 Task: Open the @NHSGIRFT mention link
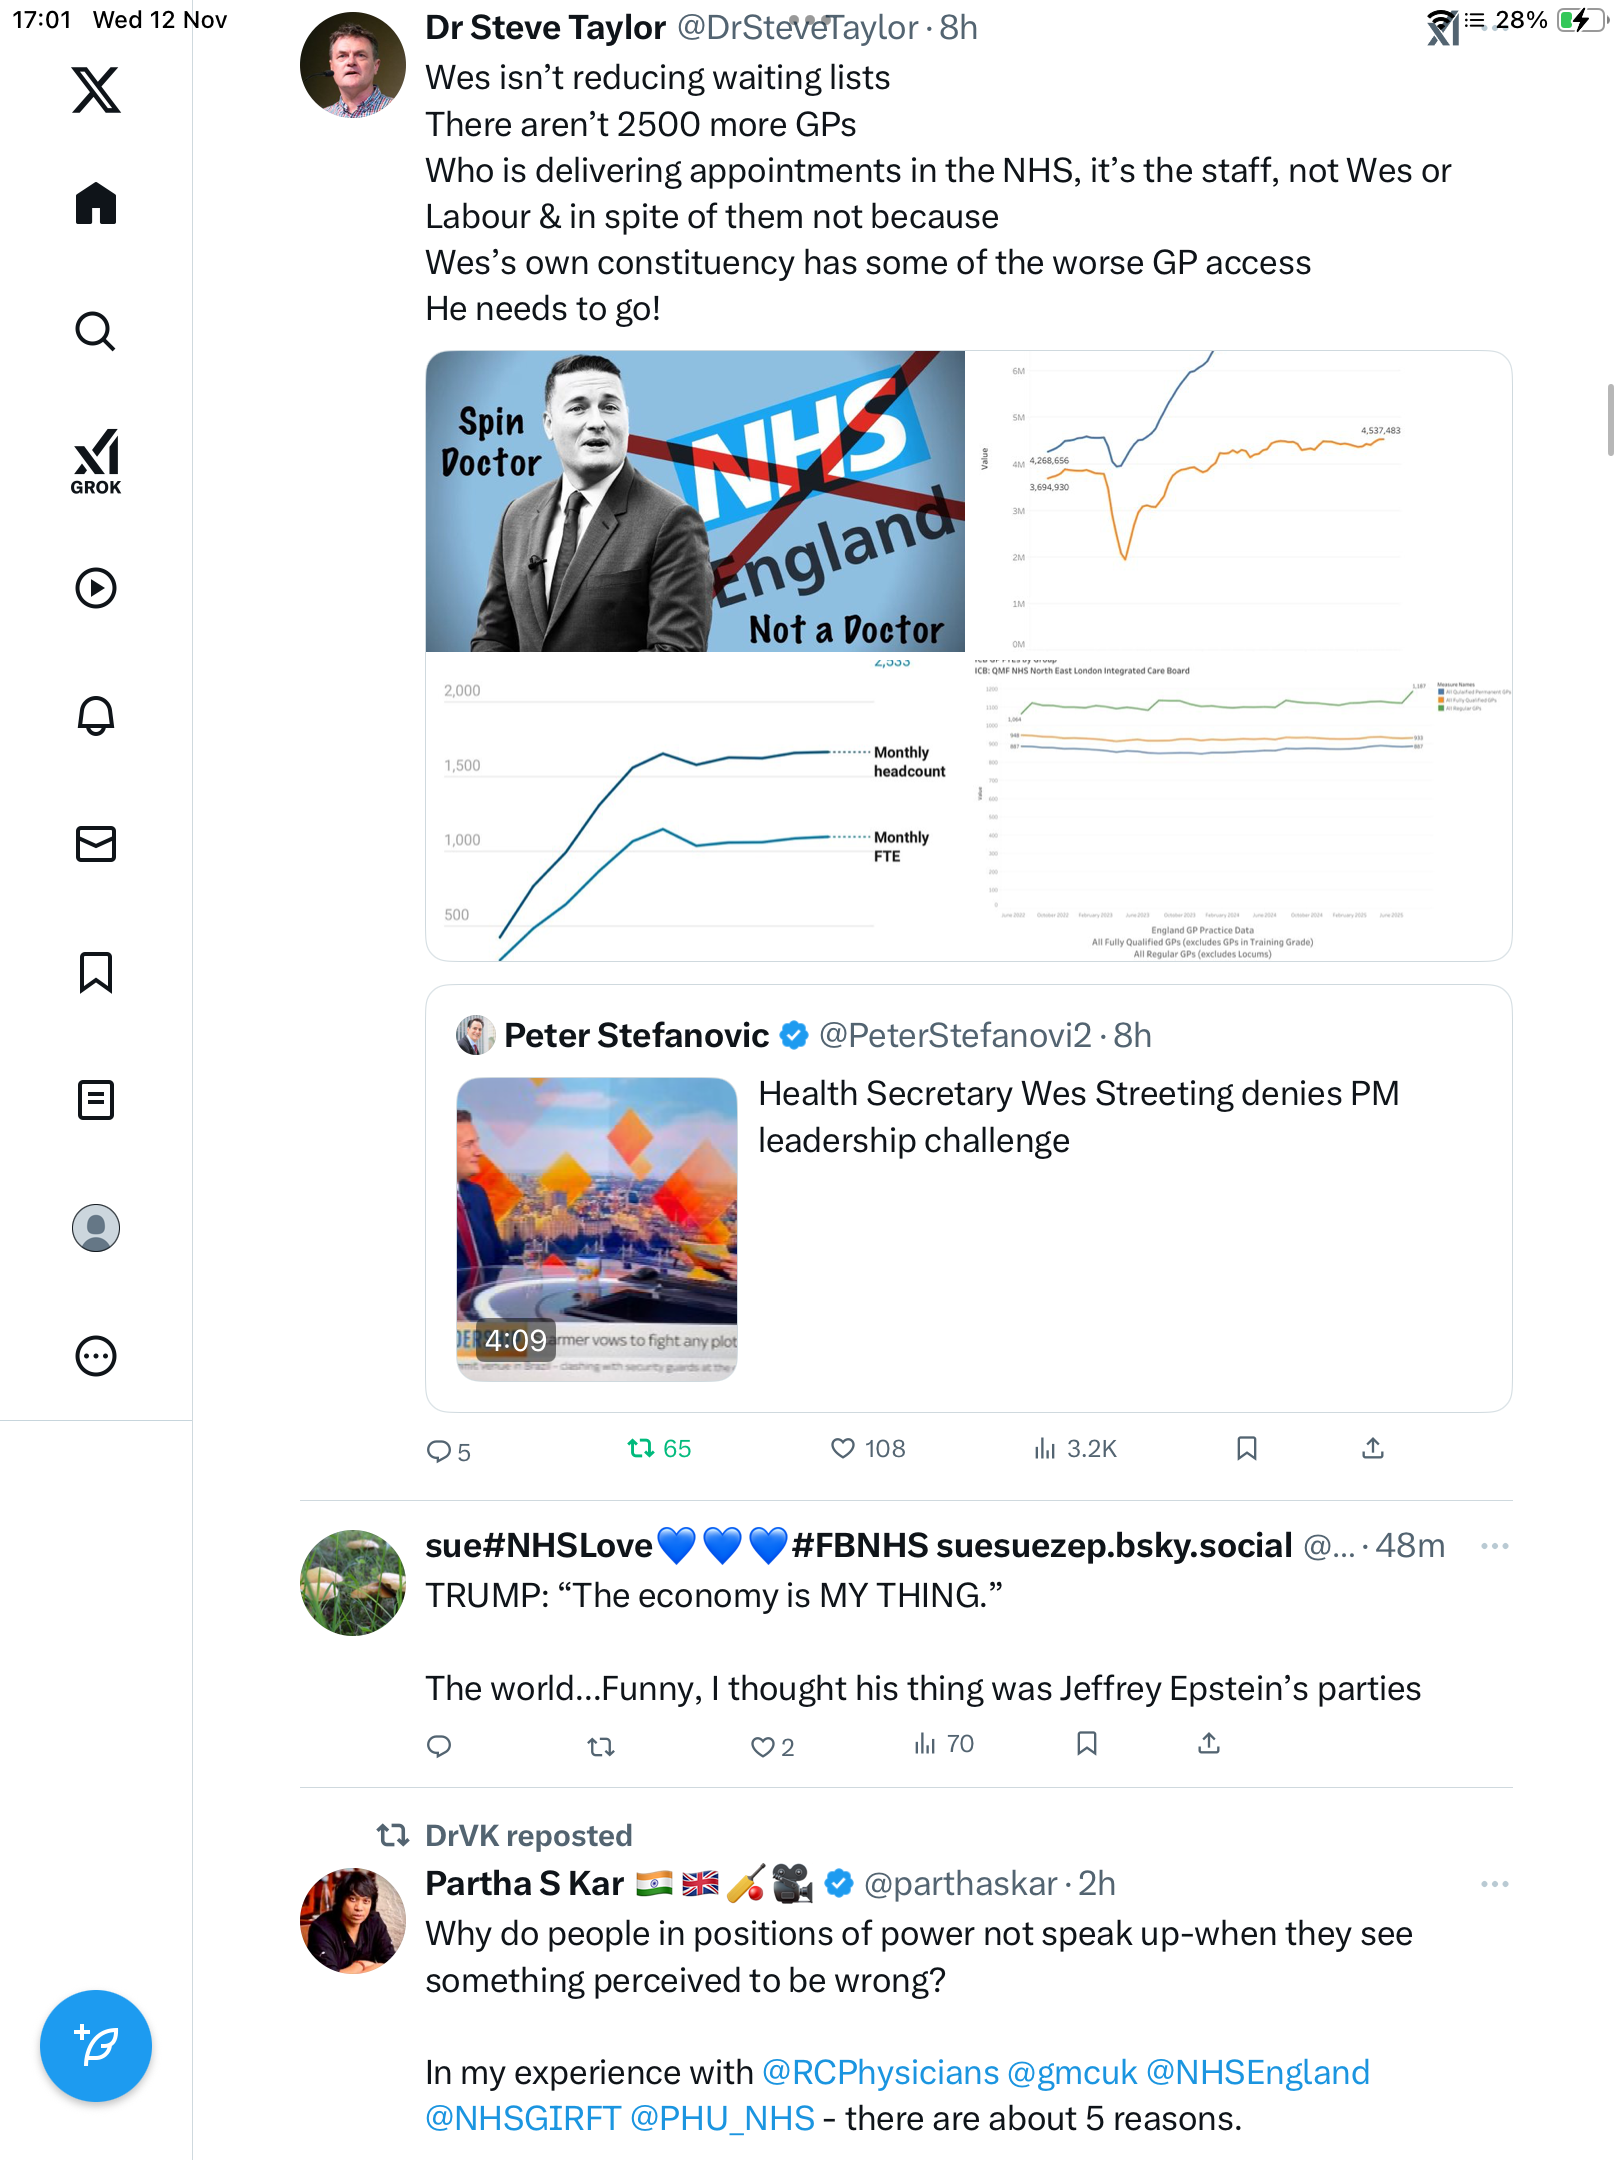523,2118
